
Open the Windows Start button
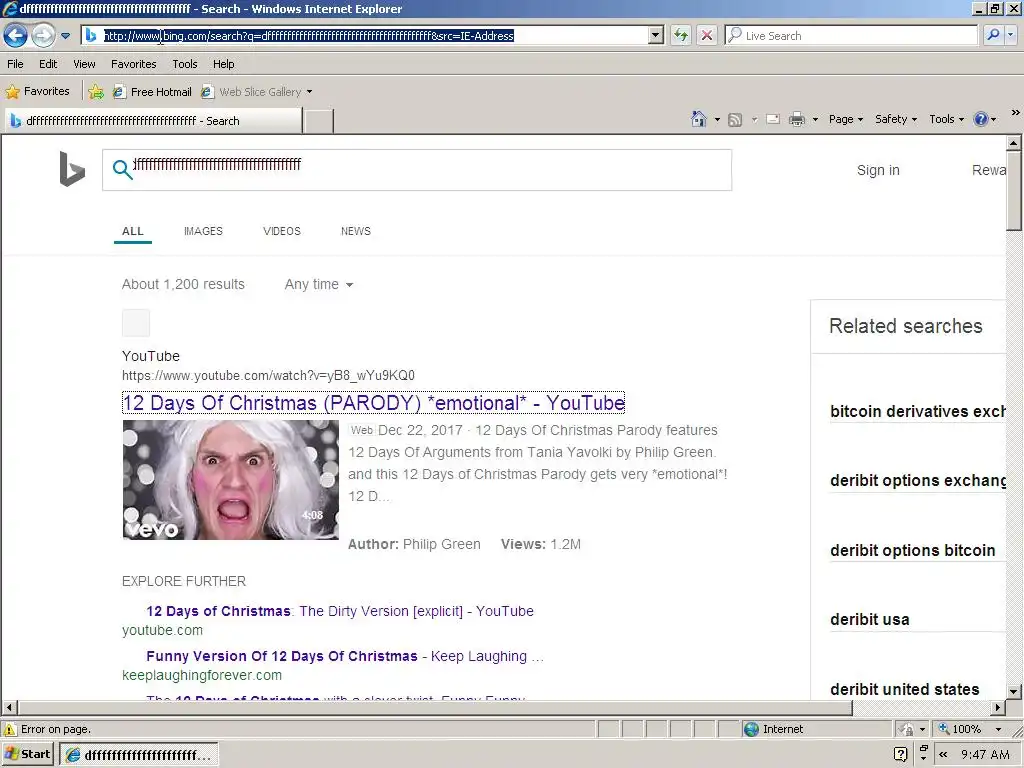(27, 754)
